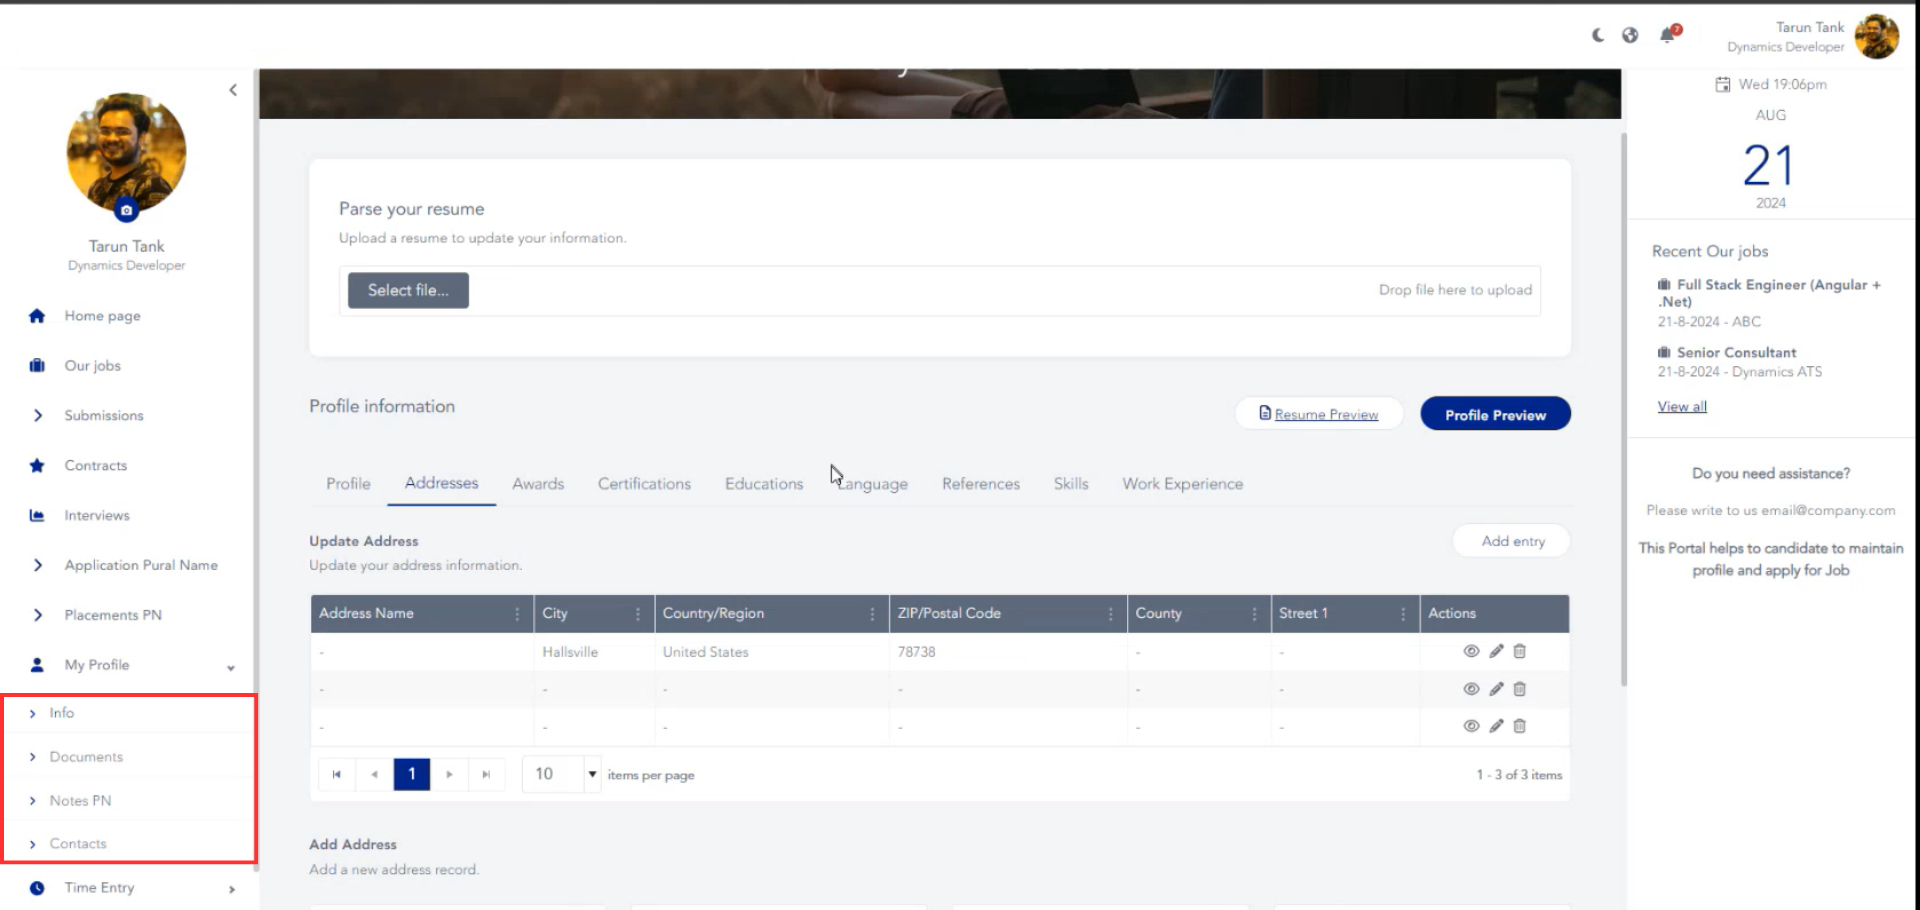The width and height of the screenshot is (1920, 910).
Task: Expand Application Pural Name chevron
Action: (38, 565)
